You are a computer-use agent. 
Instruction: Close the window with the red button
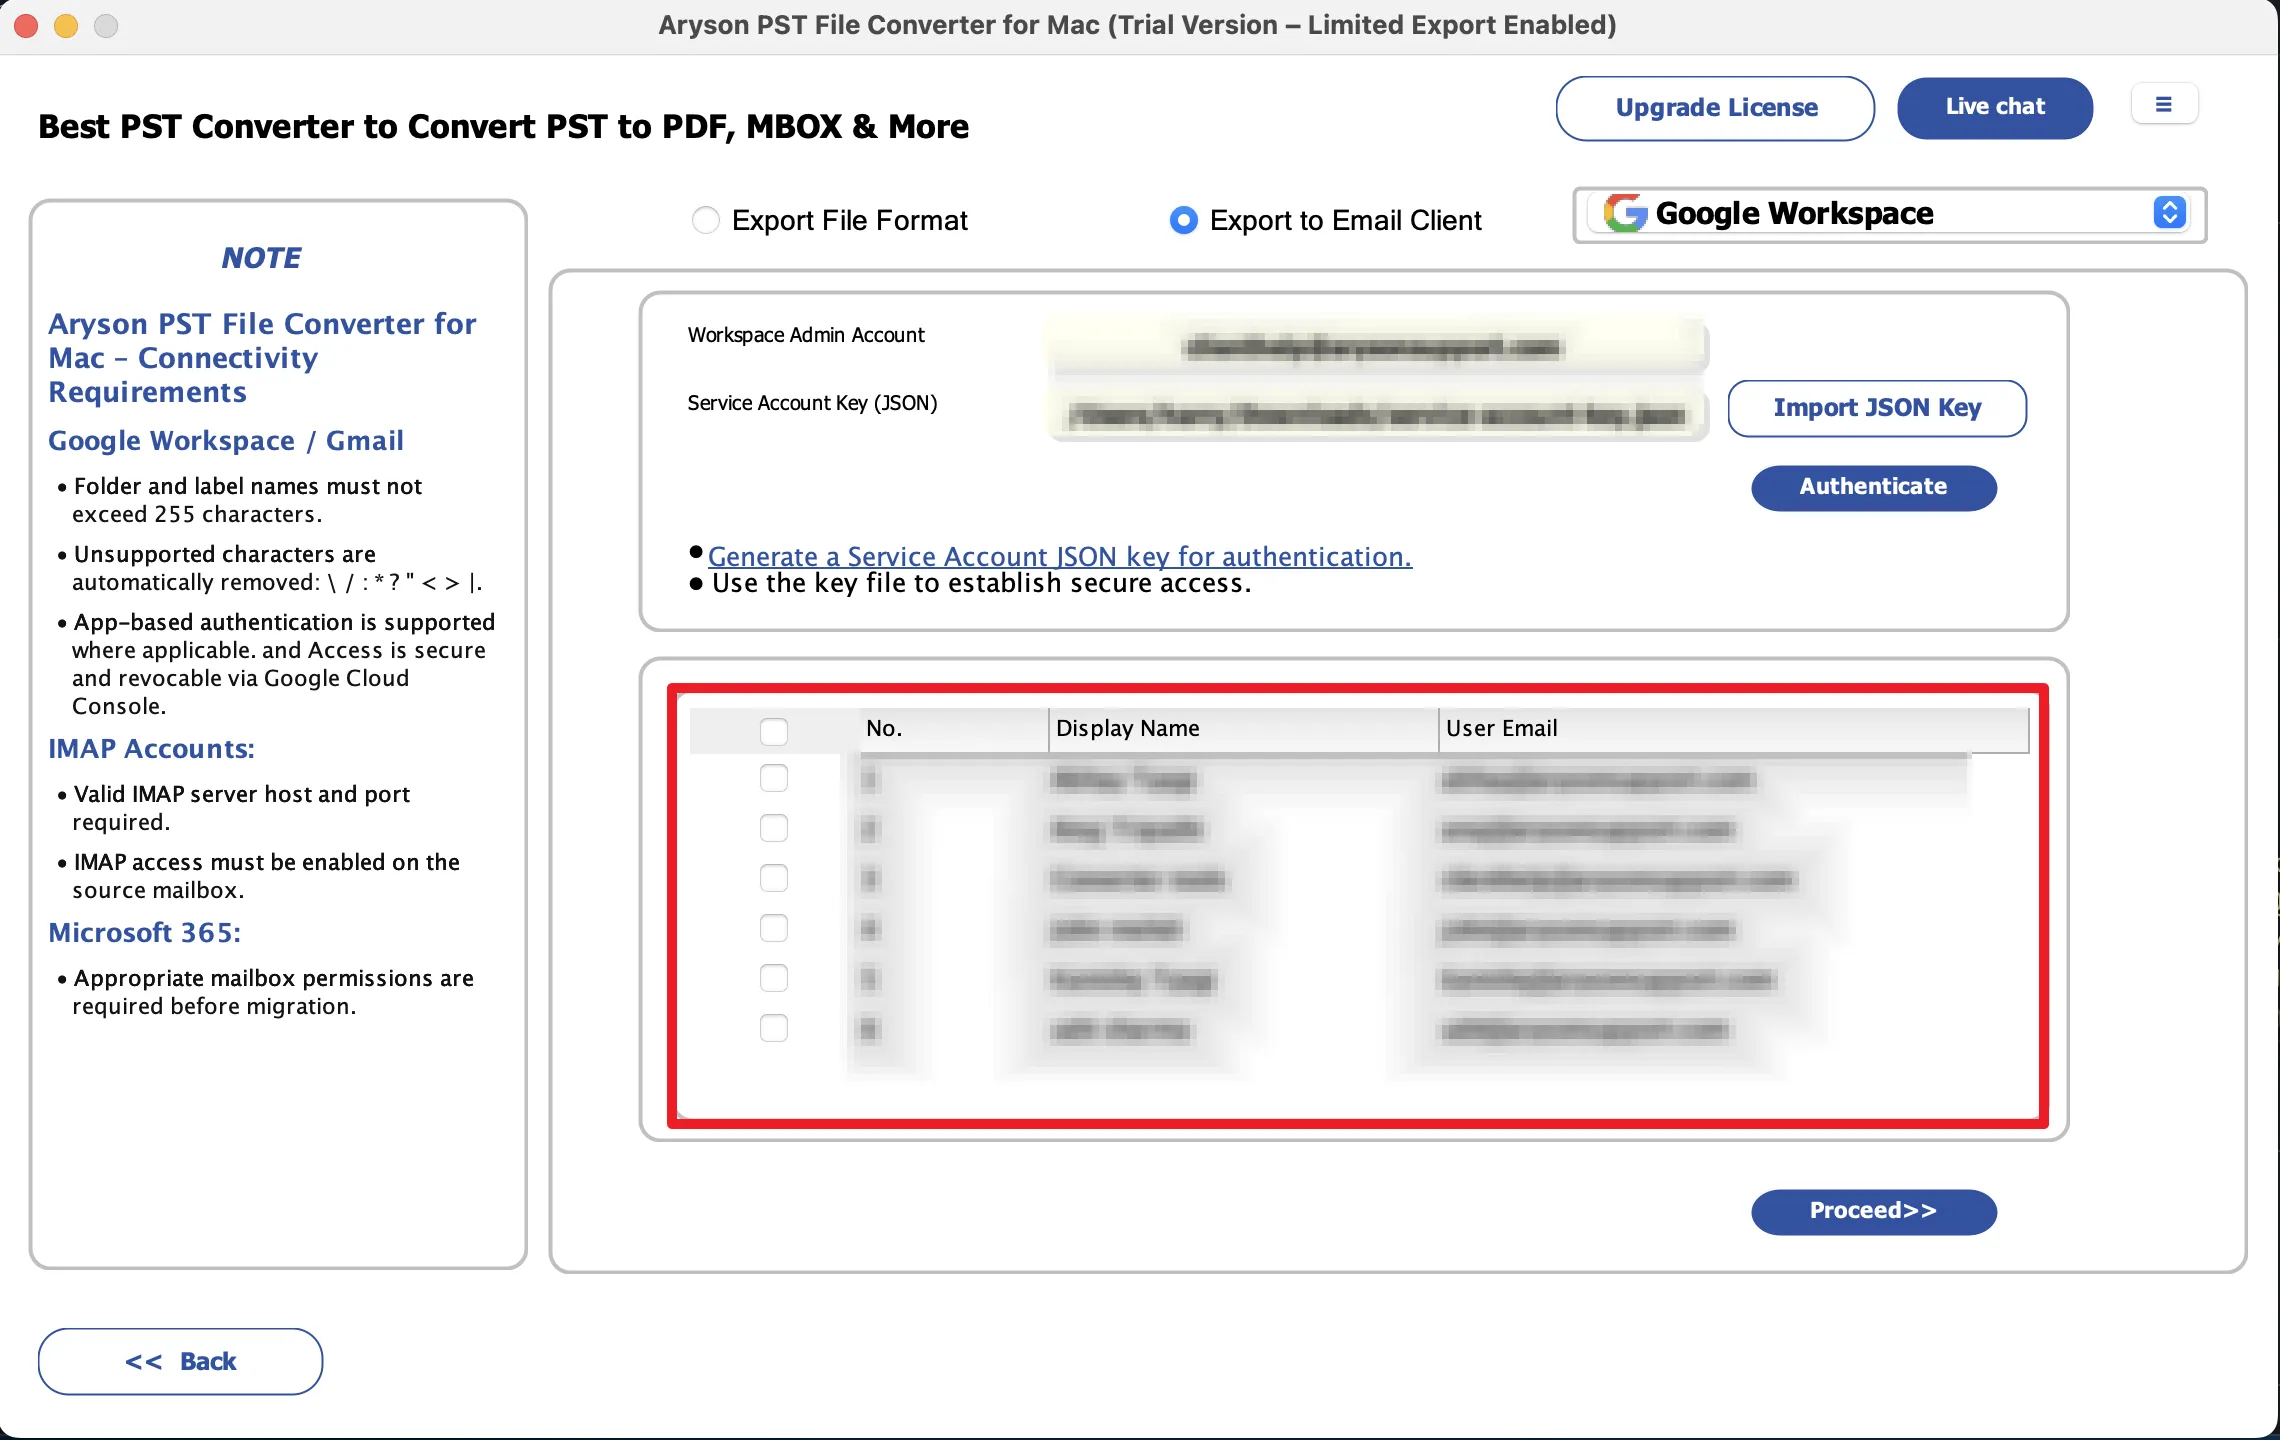[x=27, y=26]
